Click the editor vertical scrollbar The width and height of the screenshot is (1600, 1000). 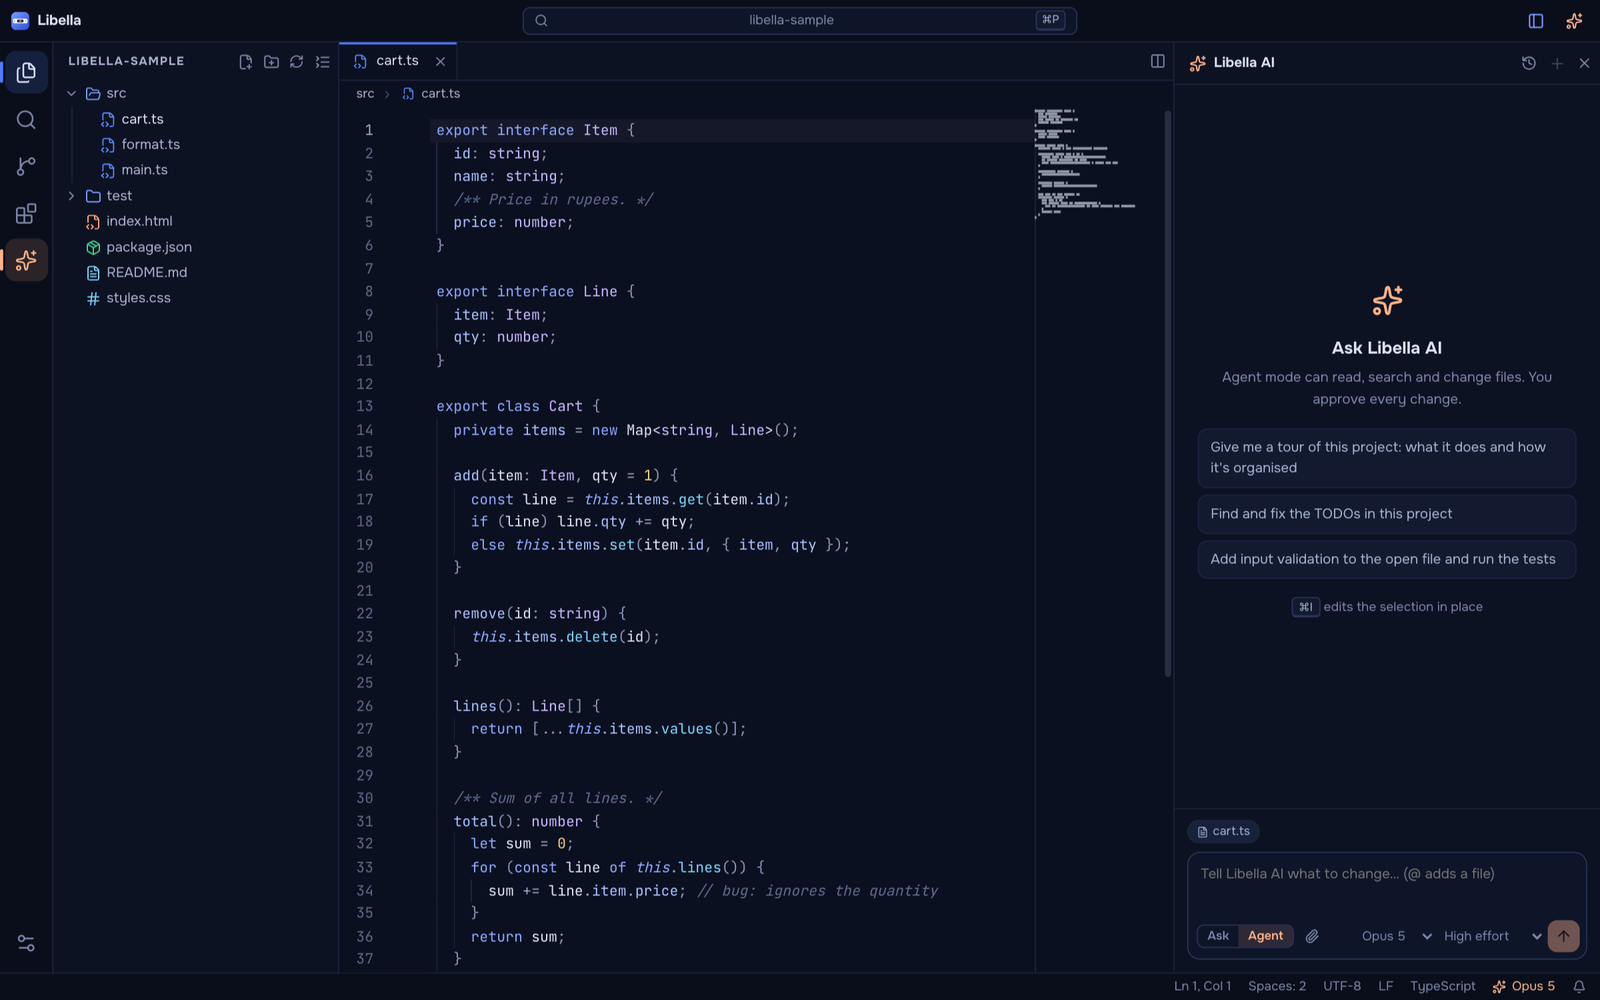click(x=1167, y=393)
